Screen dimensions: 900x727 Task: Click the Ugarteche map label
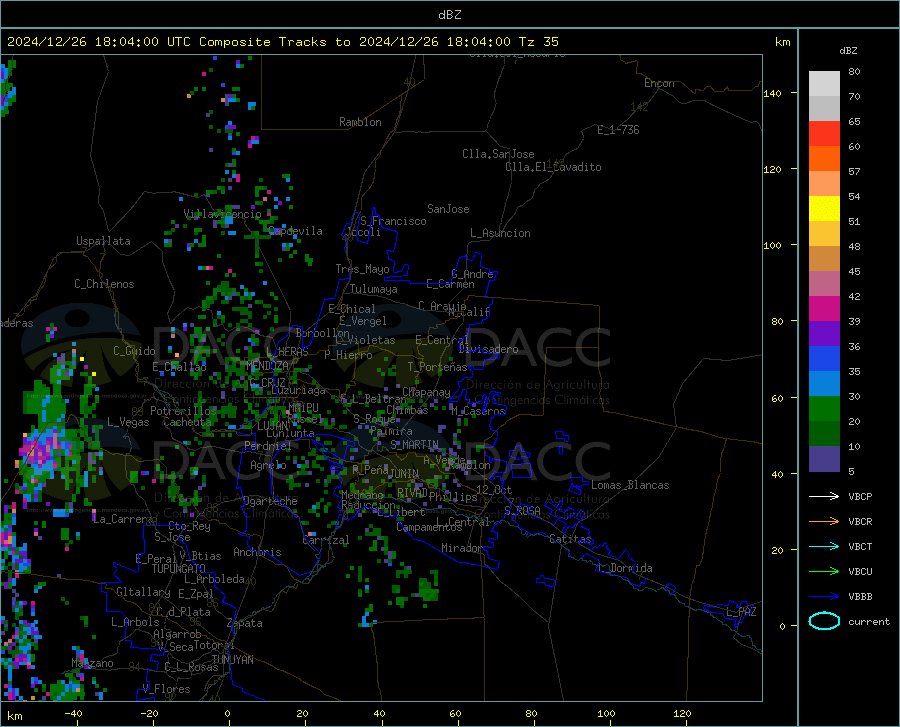(270, 501)
